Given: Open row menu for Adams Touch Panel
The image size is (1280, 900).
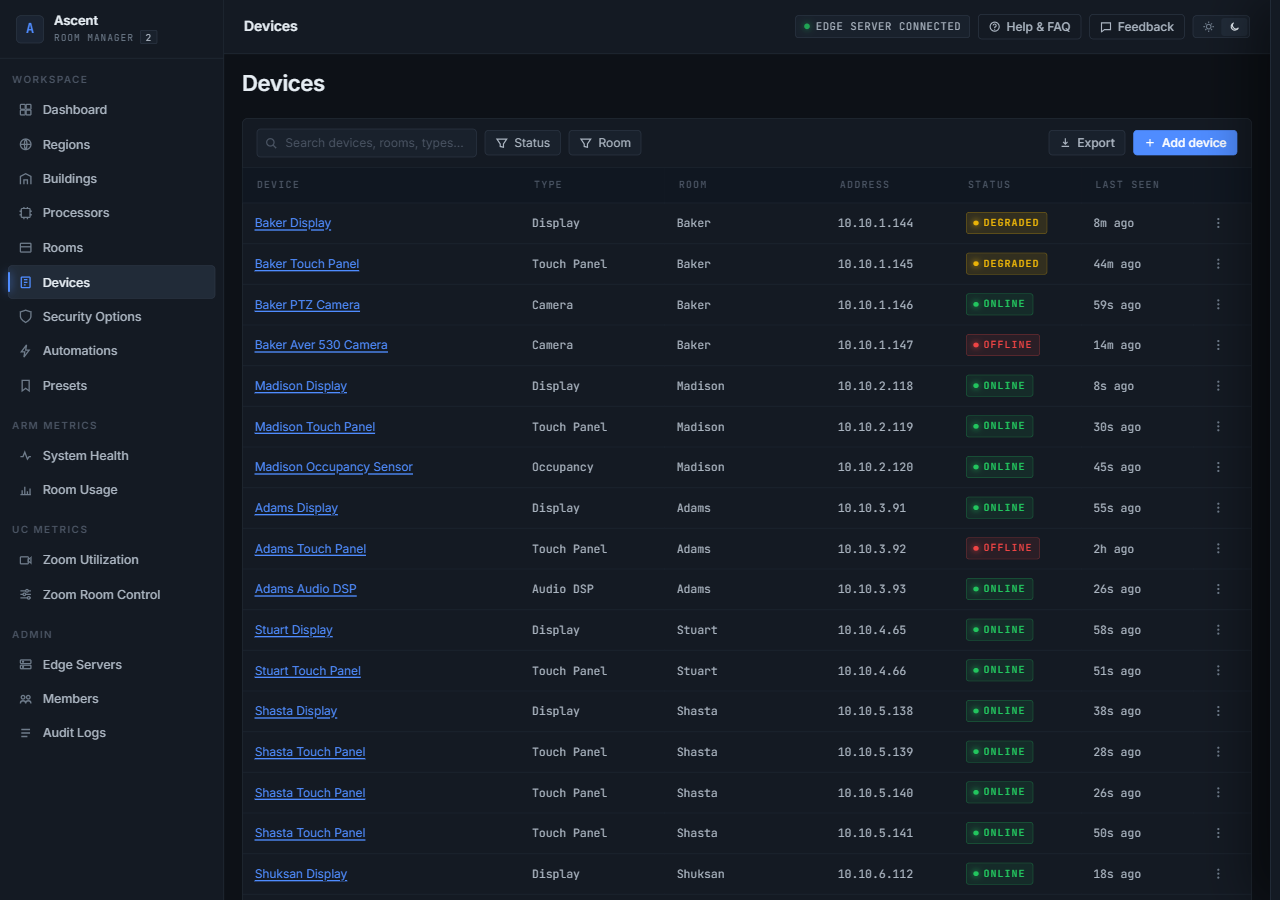Looking at the screenshot, I should [x=1218, y=549].
